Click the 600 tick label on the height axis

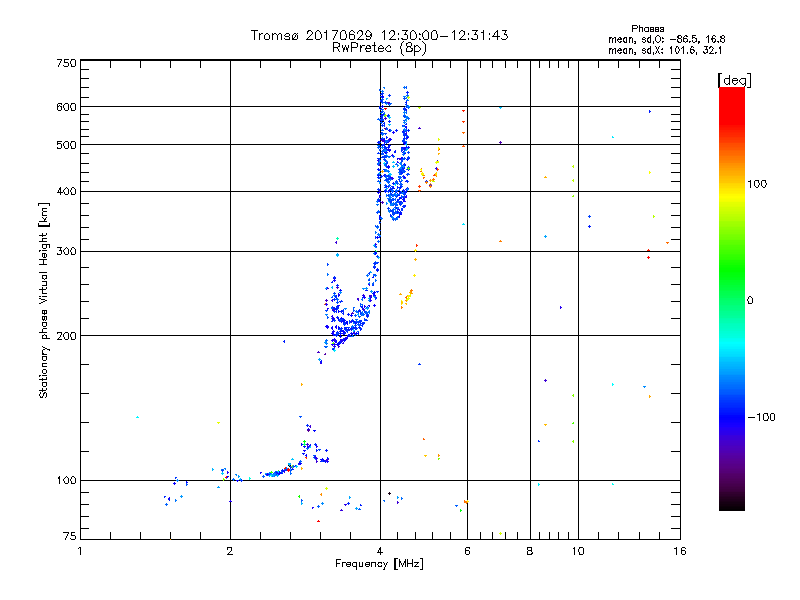[66, 107]
